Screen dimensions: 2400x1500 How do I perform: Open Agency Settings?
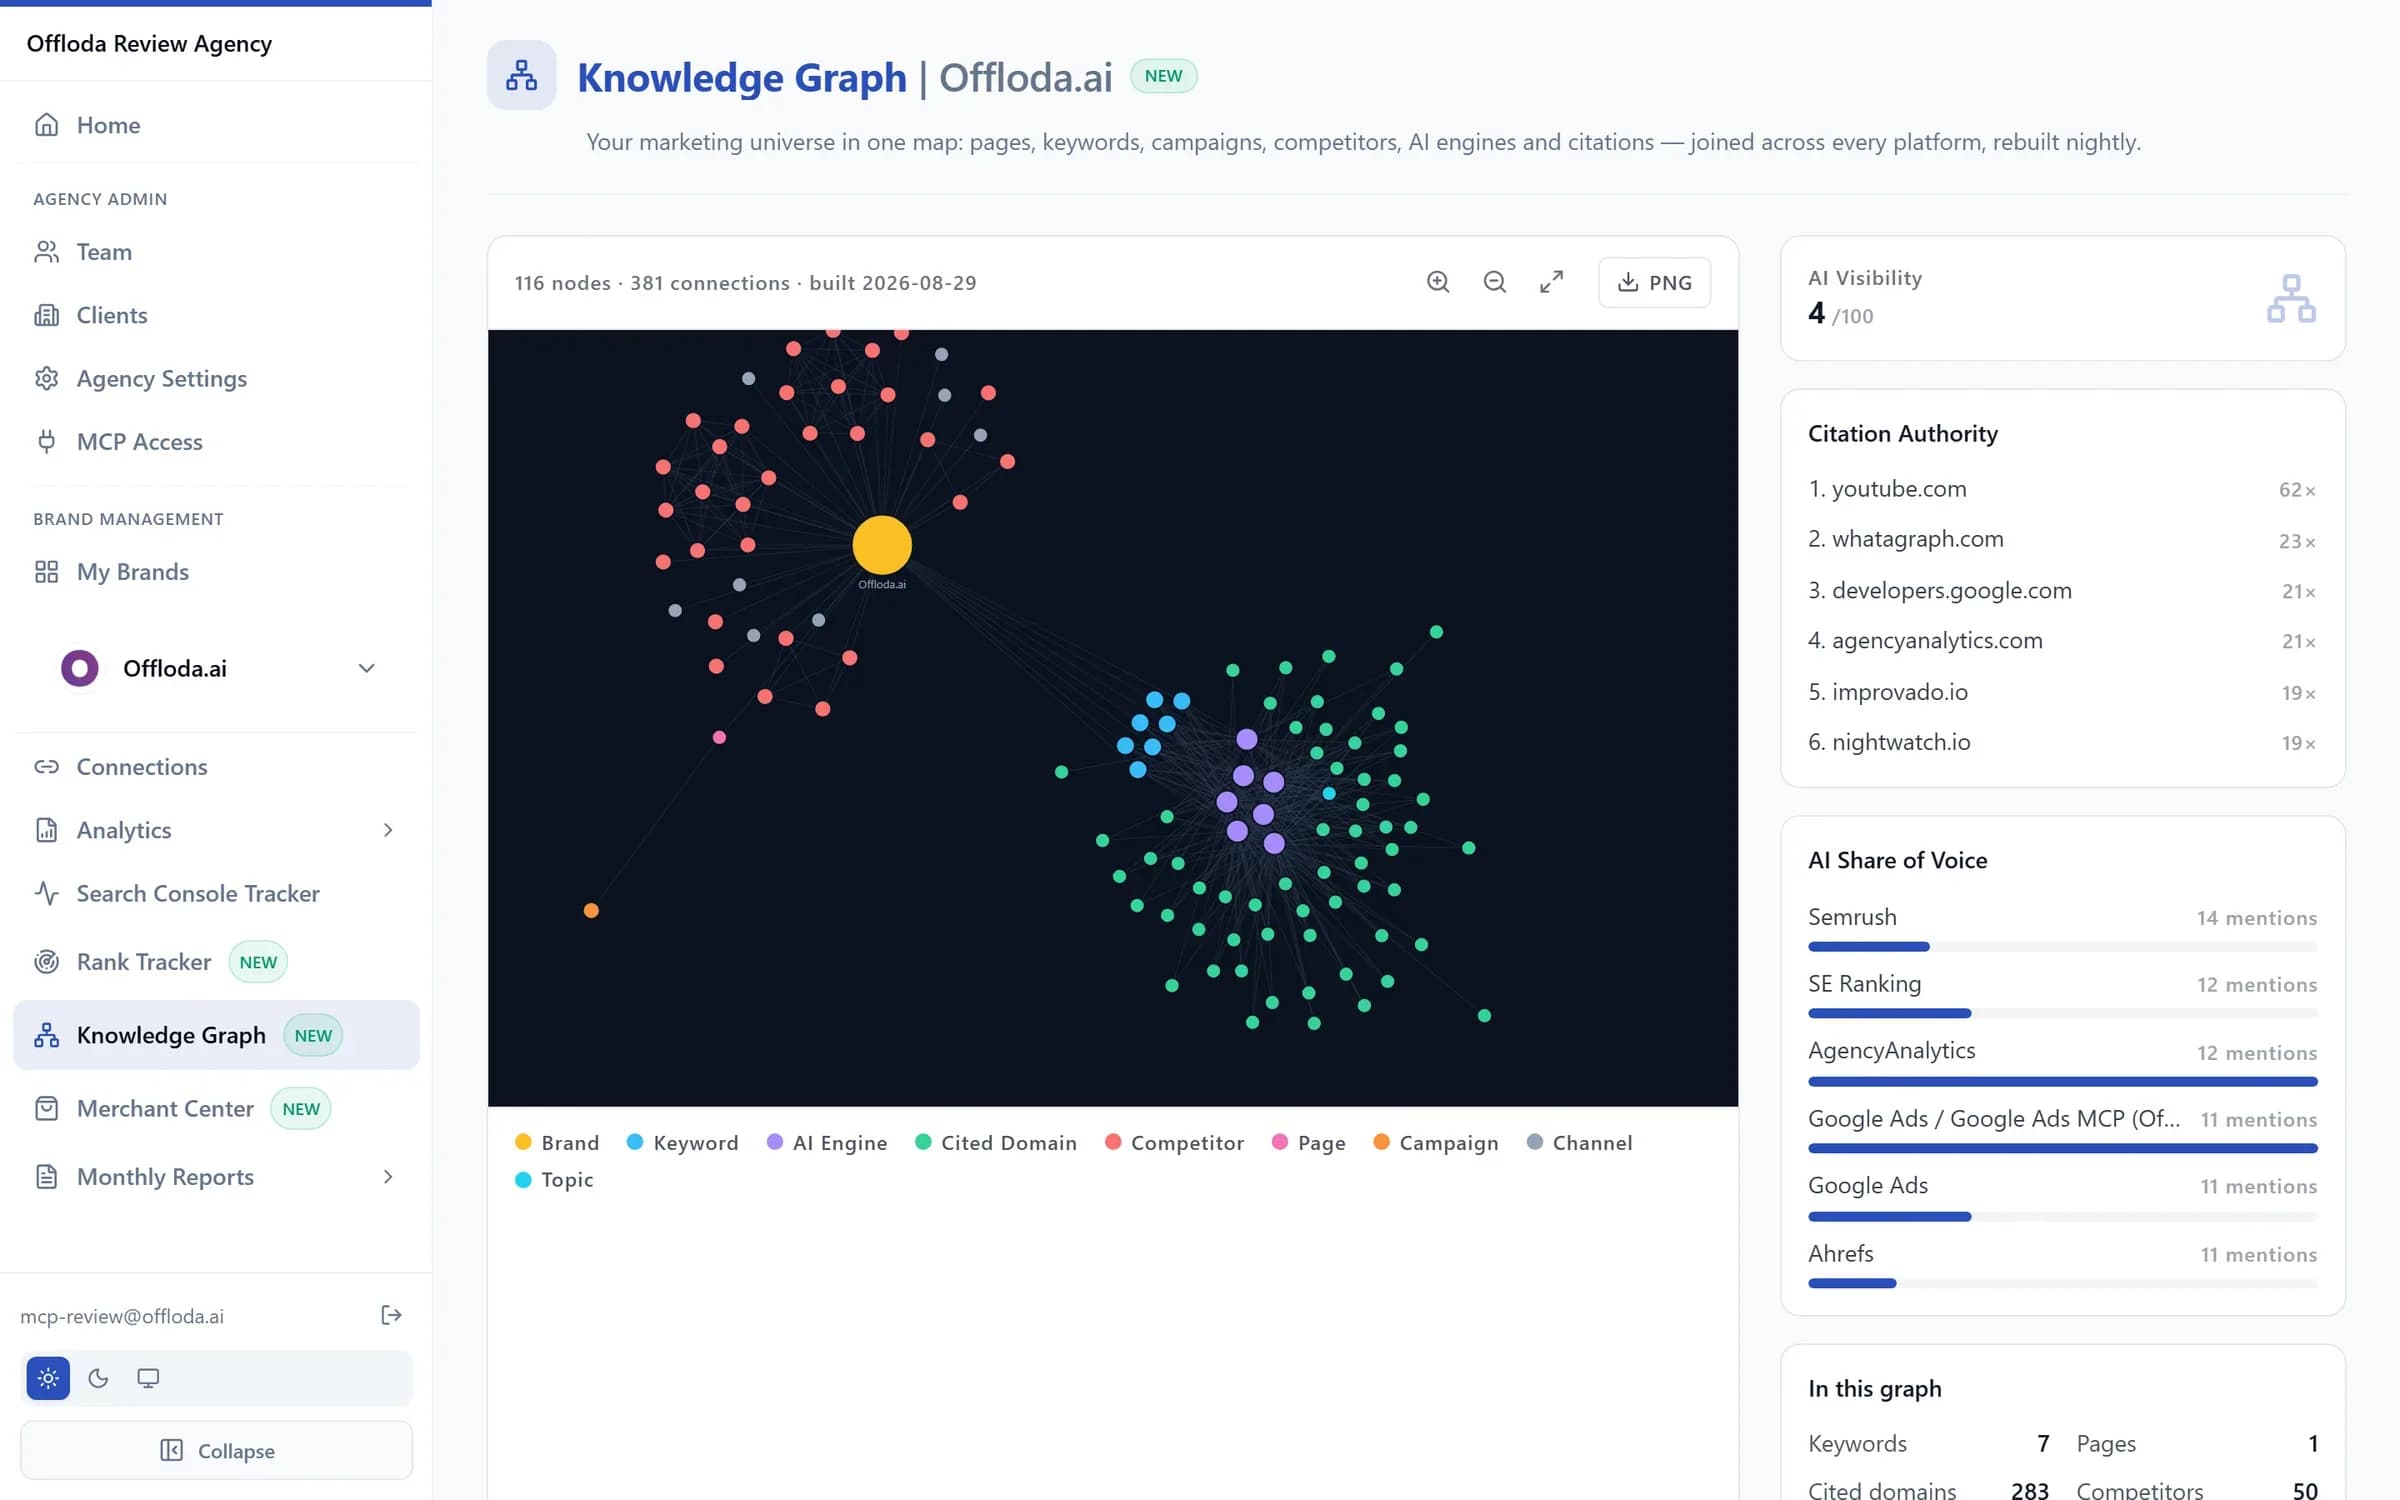coord(216,378)
